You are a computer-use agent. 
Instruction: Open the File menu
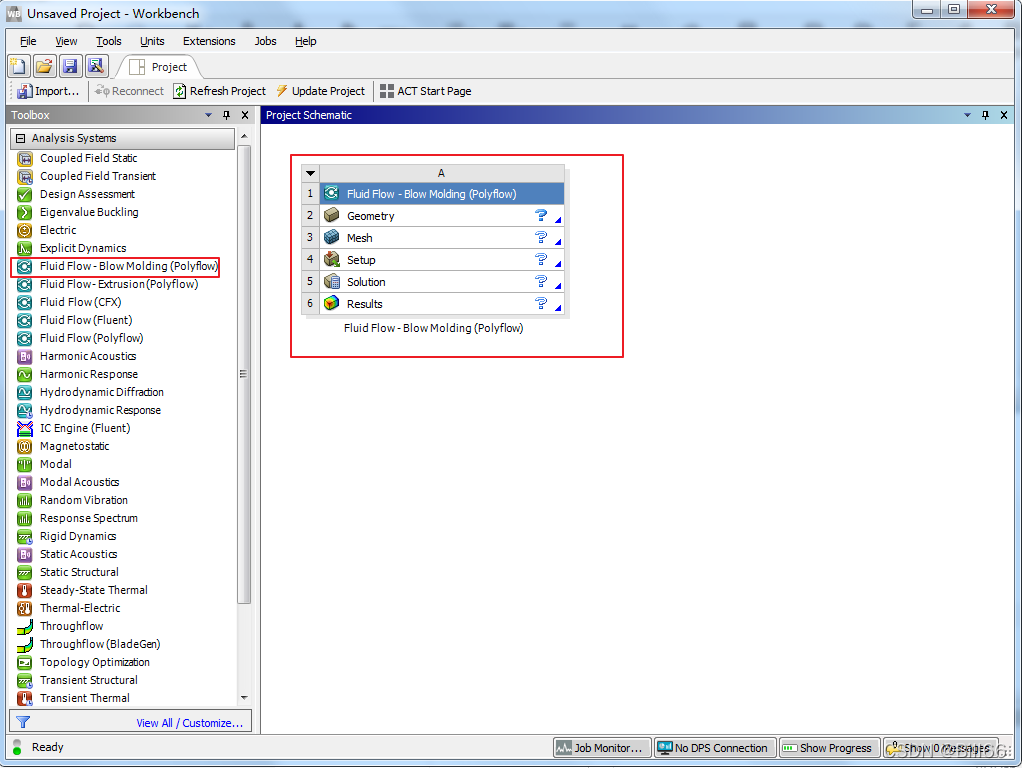(28, 41)
